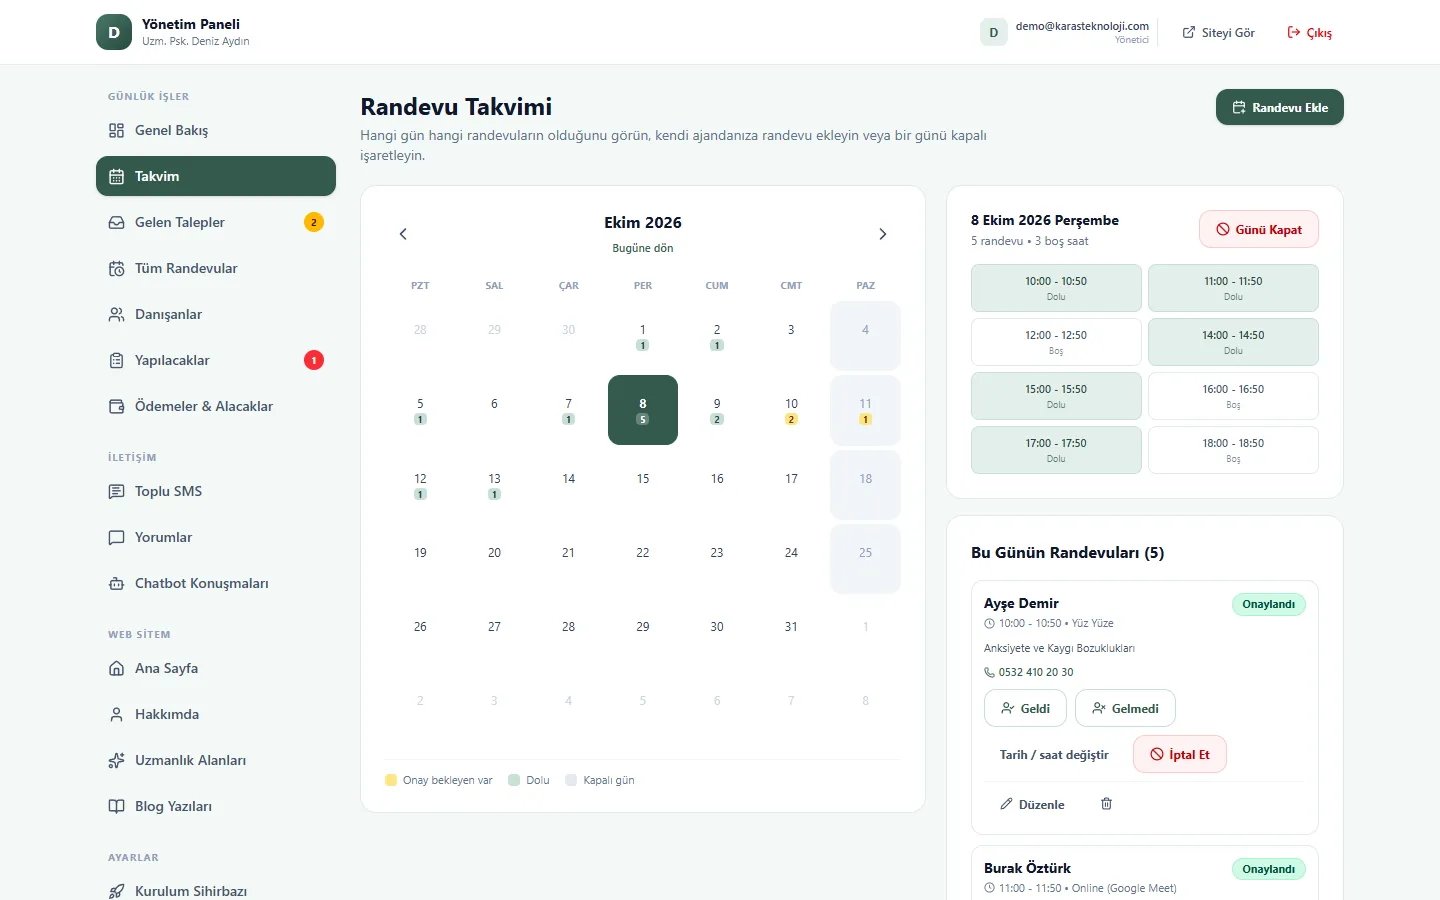This screenshot has height=900, width=1440.
Task: Click the Genel Bakış dashboard icon
Action: coord(116,130)
